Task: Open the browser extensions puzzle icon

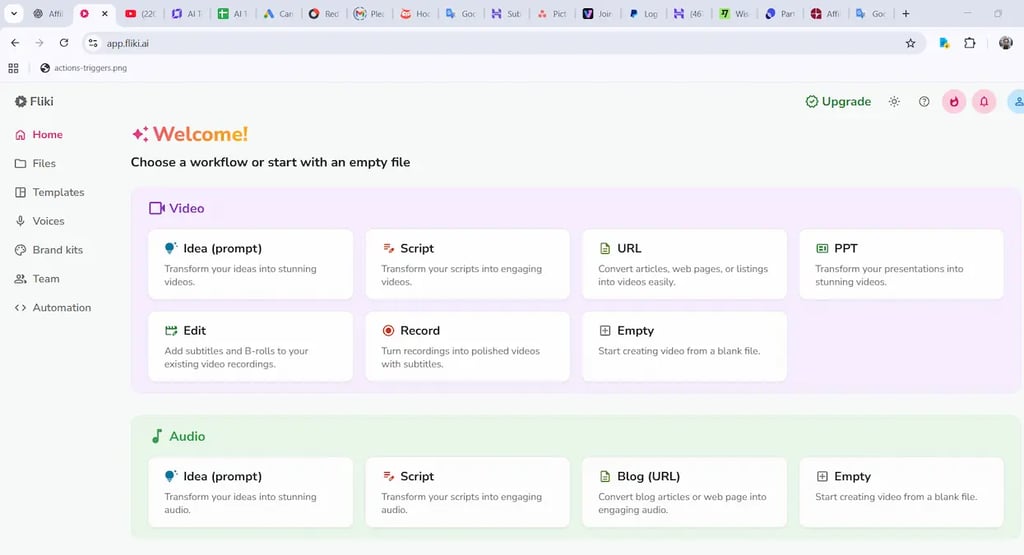Action: tap(970, 43)
